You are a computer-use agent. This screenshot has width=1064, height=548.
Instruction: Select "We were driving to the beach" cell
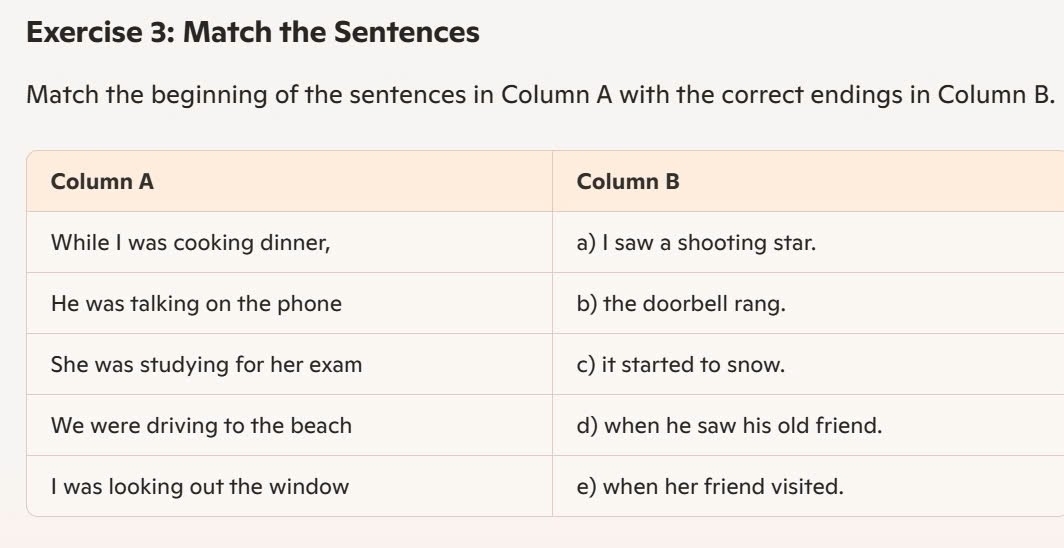pyautogui.click(x=201, y=426)
